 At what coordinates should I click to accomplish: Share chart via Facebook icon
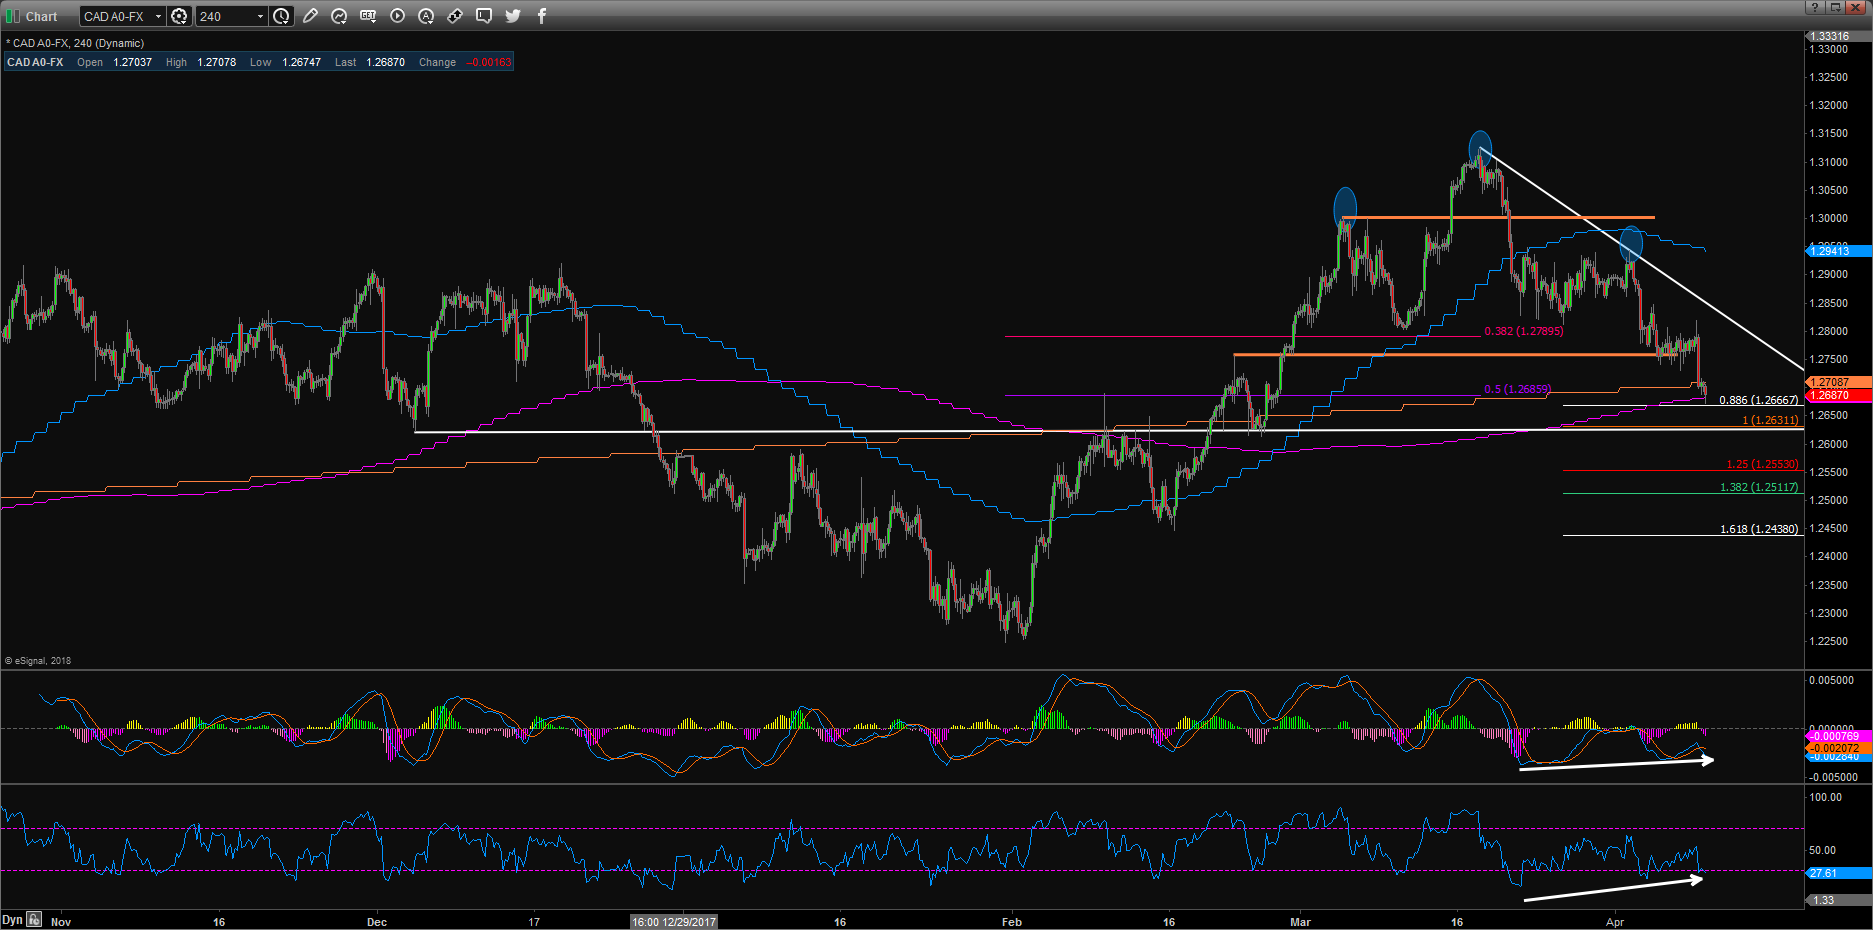coord(542,16)
